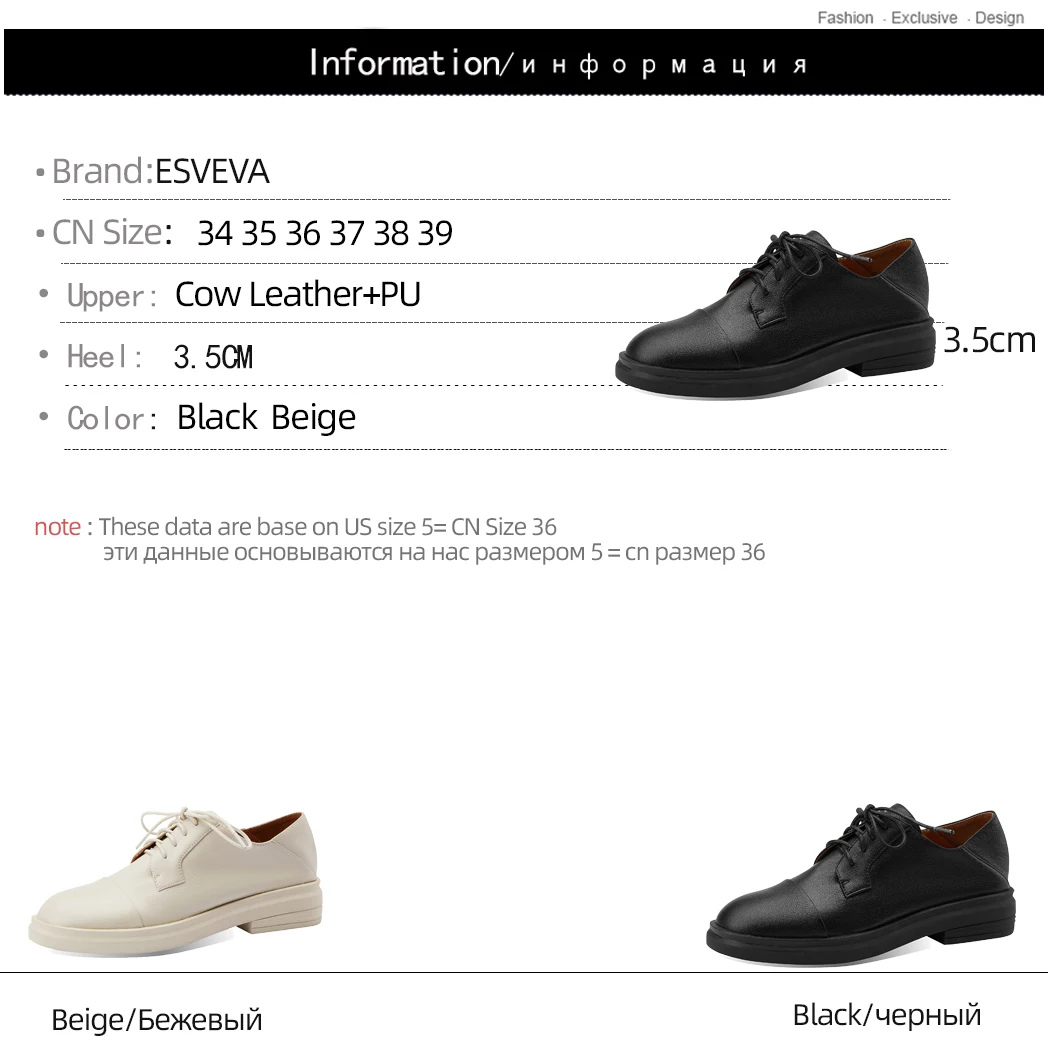Click the black shoe beside heel height
The height and width of the screenshot is (1048, 1048).
[775, 314]
